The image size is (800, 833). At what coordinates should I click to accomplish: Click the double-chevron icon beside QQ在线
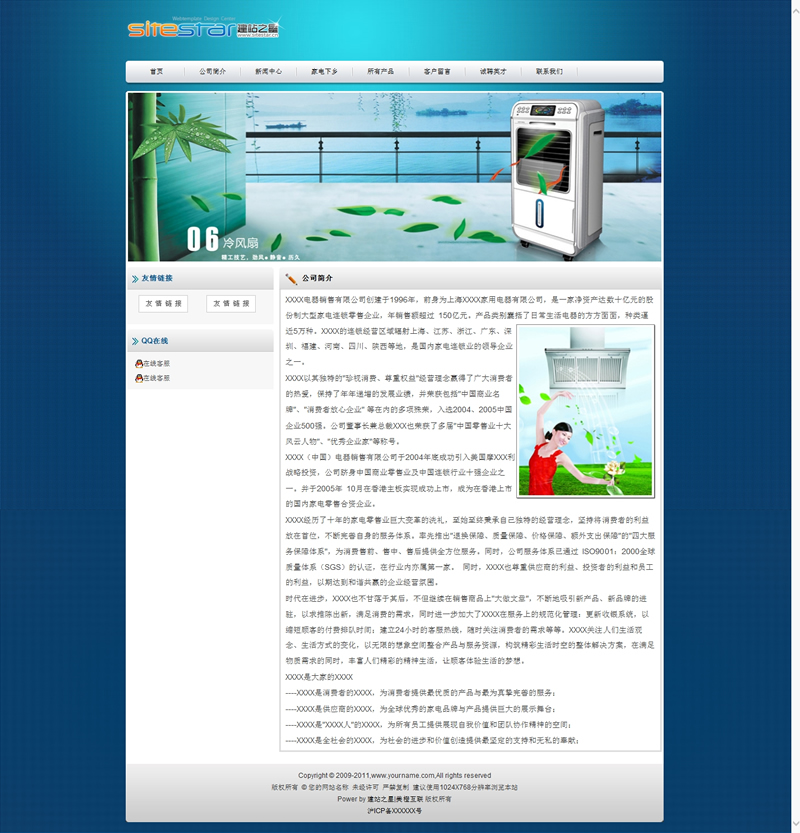tap(135, 341)
